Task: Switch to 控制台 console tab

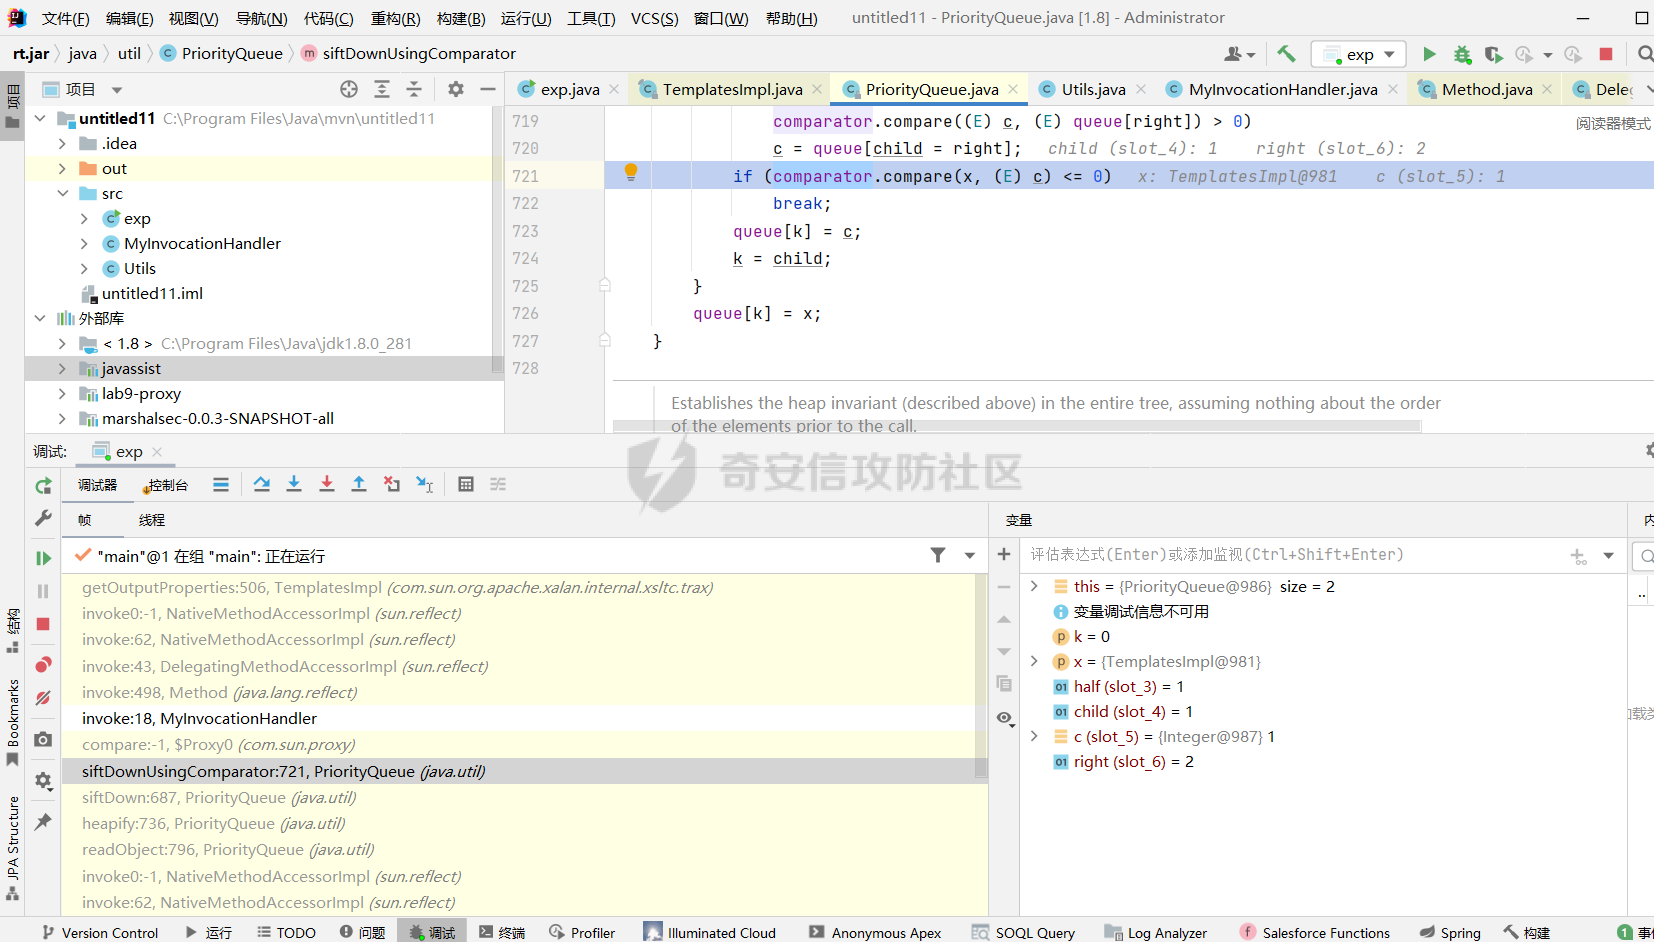Action: [x=166, y=485]
